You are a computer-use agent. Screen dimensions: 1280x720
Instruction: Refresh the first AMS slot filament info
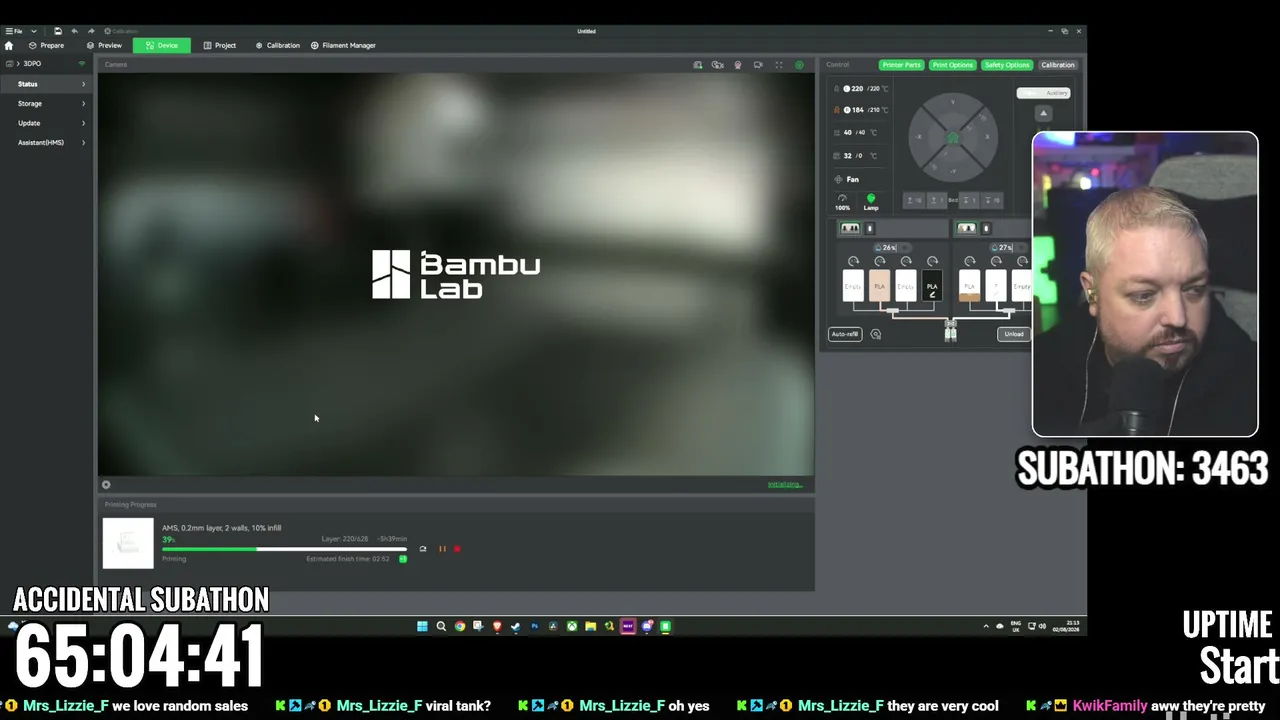853,261
